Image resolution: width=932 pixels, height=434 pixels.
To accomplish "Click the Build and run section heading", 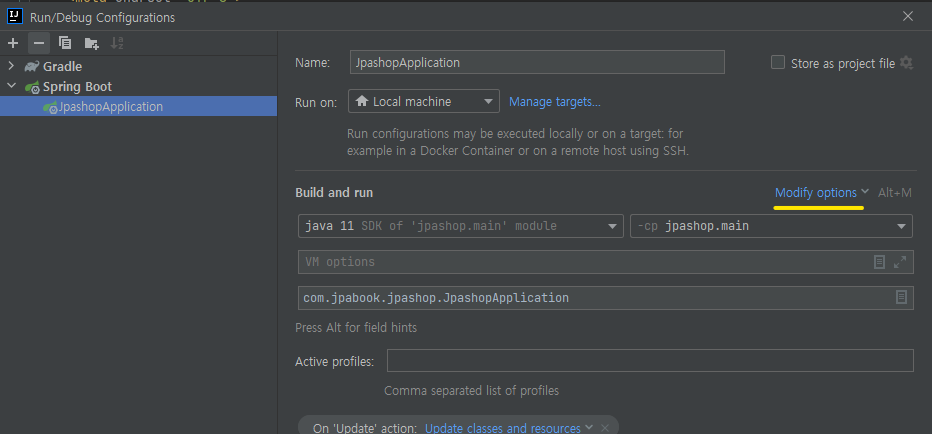I will (x=334, y=193).
